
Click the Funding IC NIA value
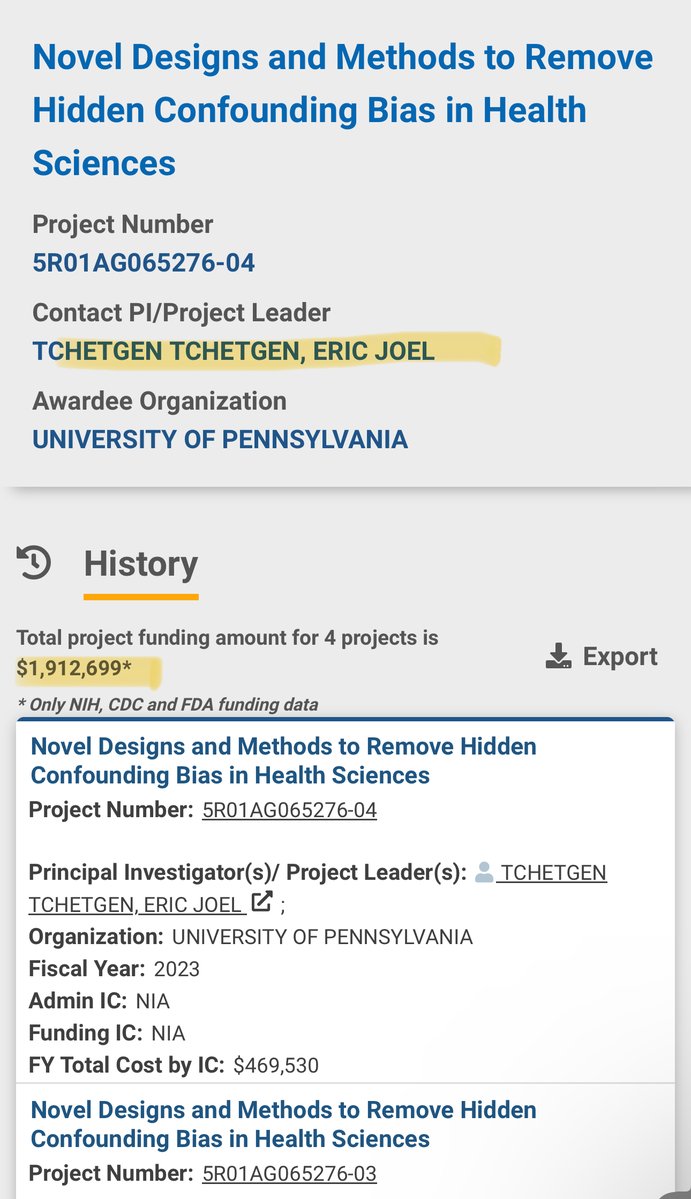(168, 1033)
